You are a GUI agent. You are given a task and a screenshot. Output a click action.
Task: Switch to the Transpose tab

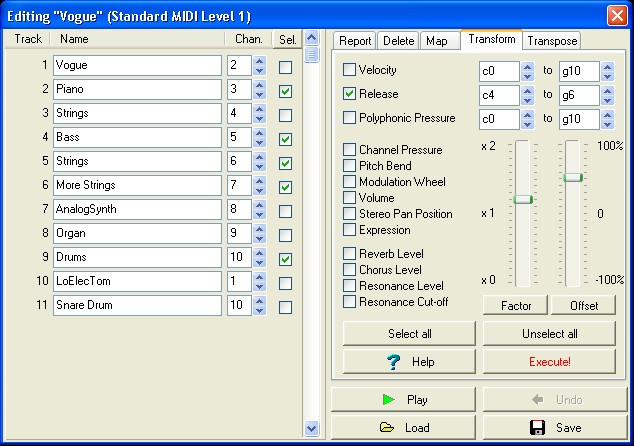click(551, 41)
